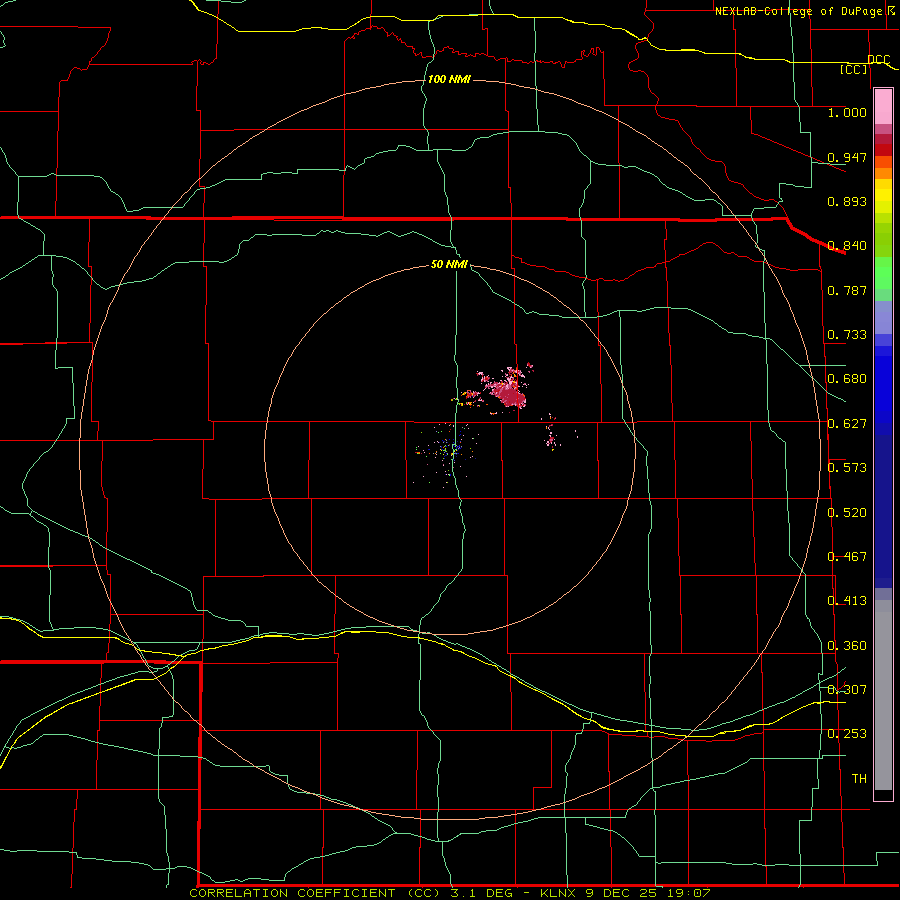Select the 1.000 scale value
This screenshot has width=900, height=900.
pyautogui.click(x=847, y=112)
